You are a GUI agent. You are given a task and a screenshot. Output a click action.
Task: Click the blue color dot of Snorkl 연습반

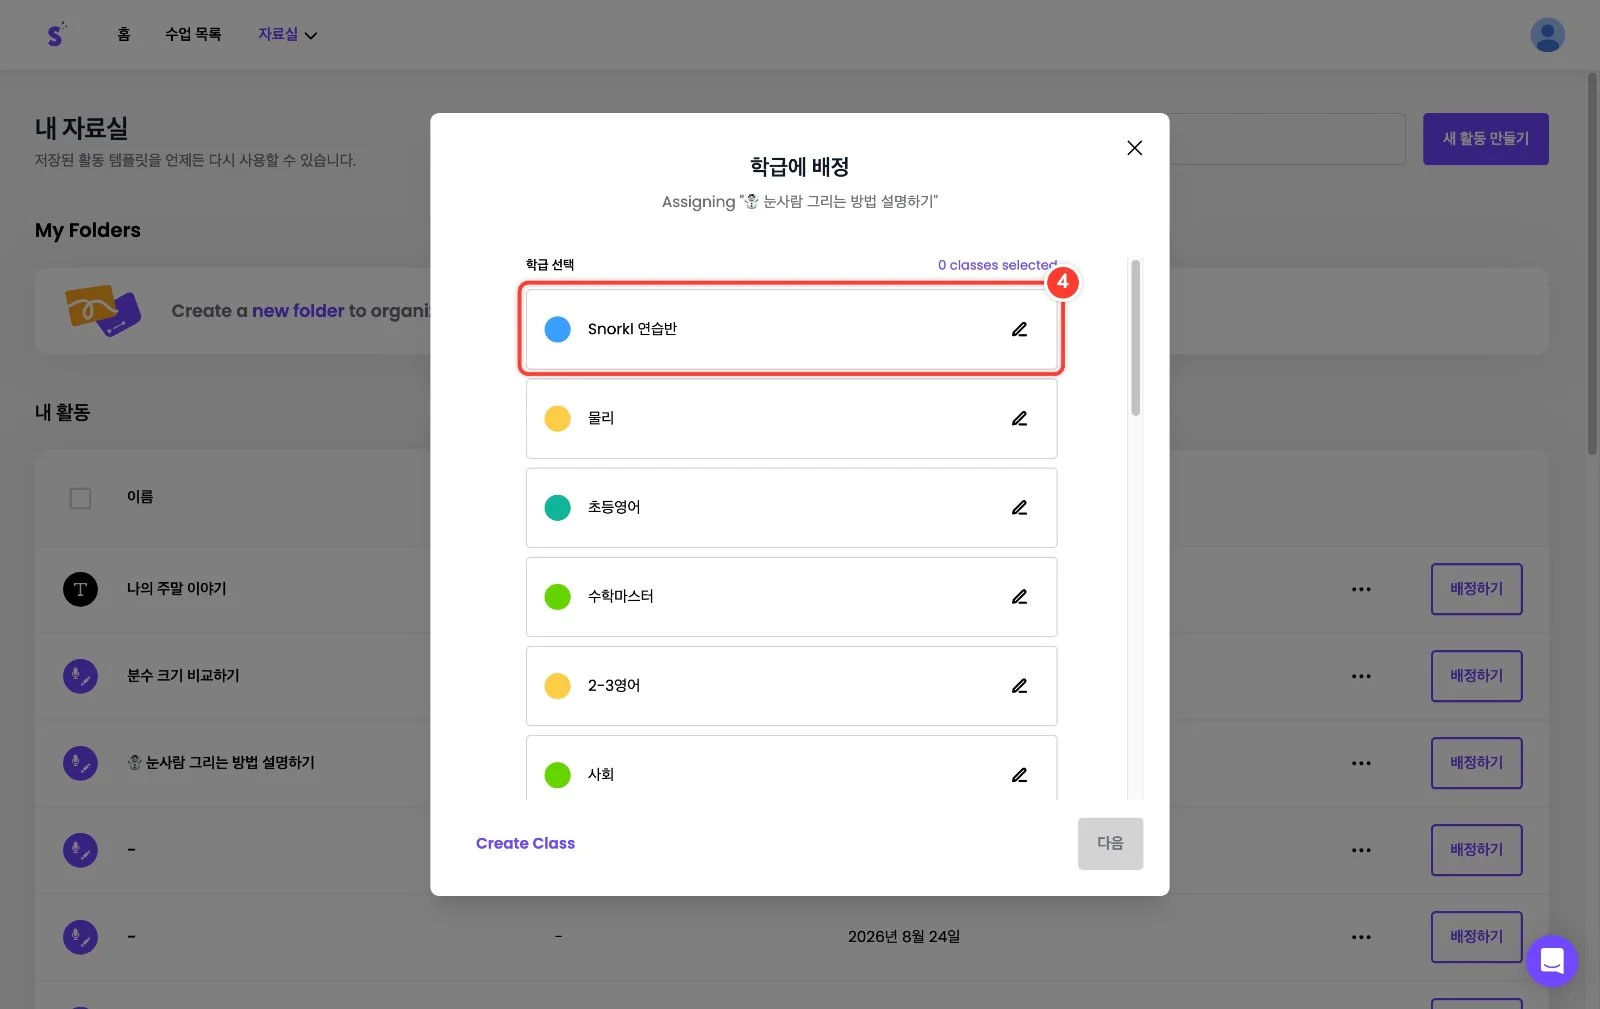coord(557,329)
